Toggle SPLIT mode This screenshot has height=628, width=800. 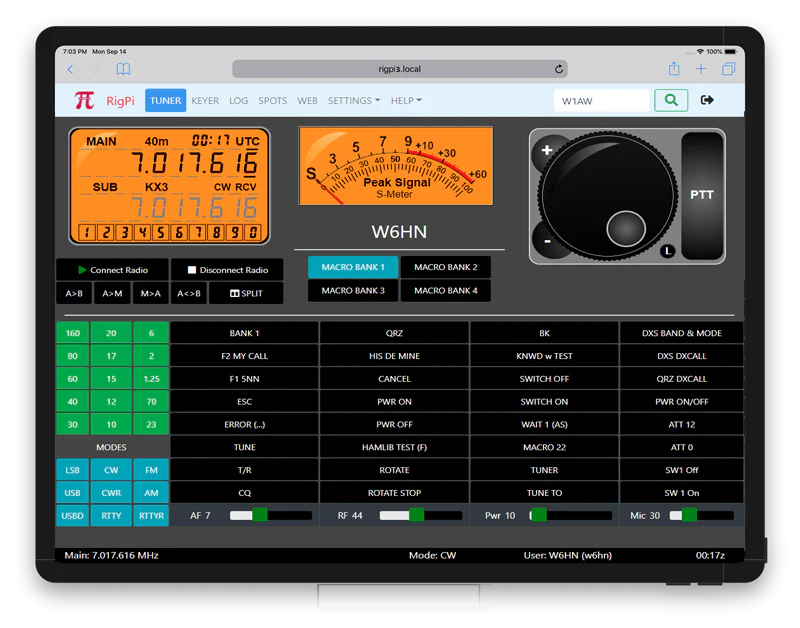(246, 293)
